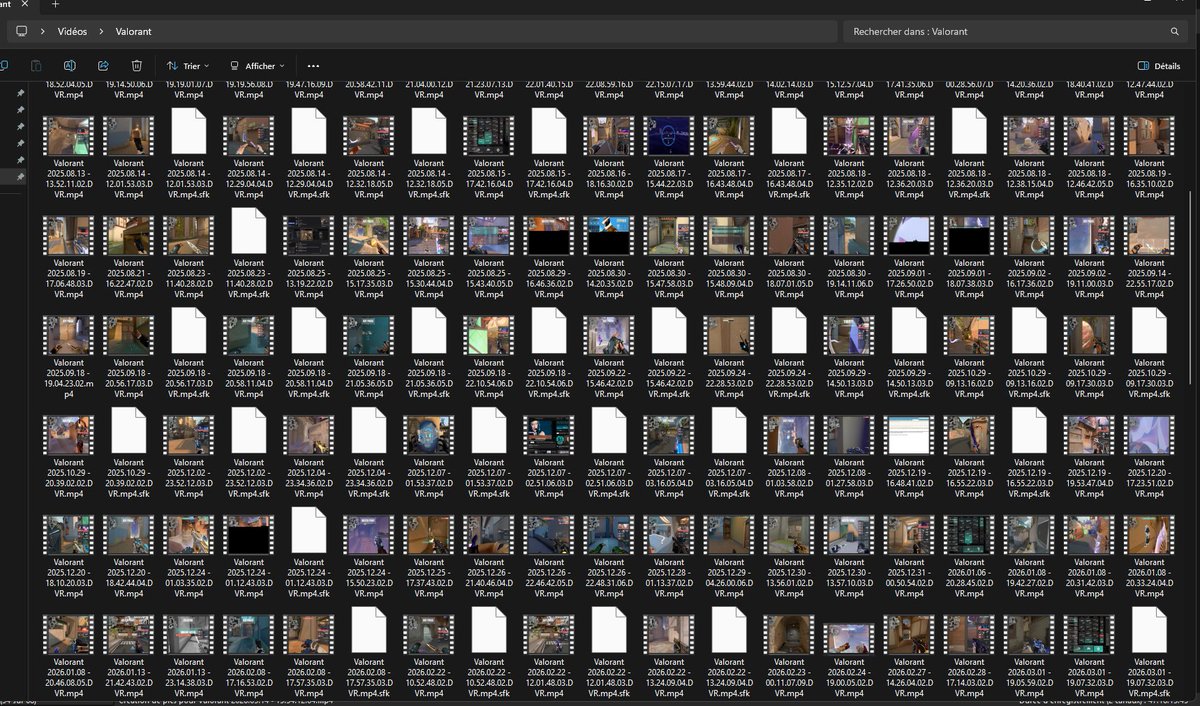
Task: Click file name 2025.08.21 - 16.22.47.02.DVR.mp4
Action: tap(129, 278)
